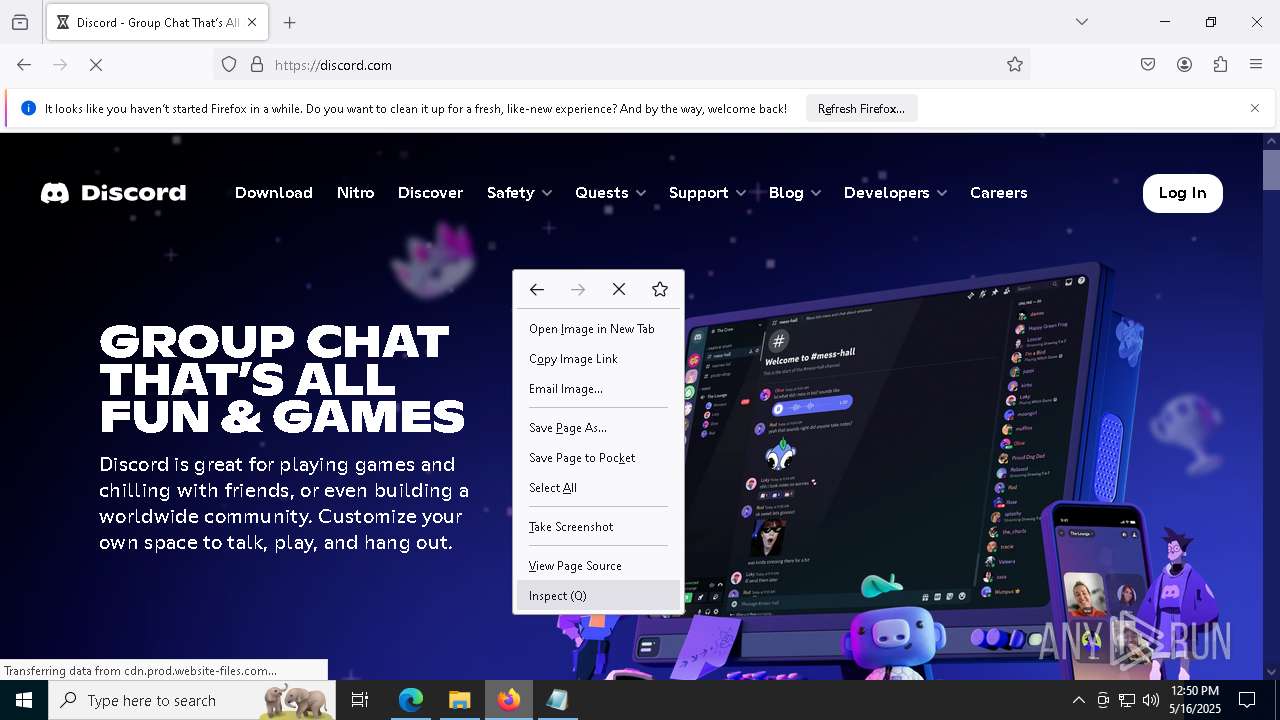Click the bookmark star in context menu
Image resolution: width=1280 pixels, height=720 pixels.
(660, 289)
